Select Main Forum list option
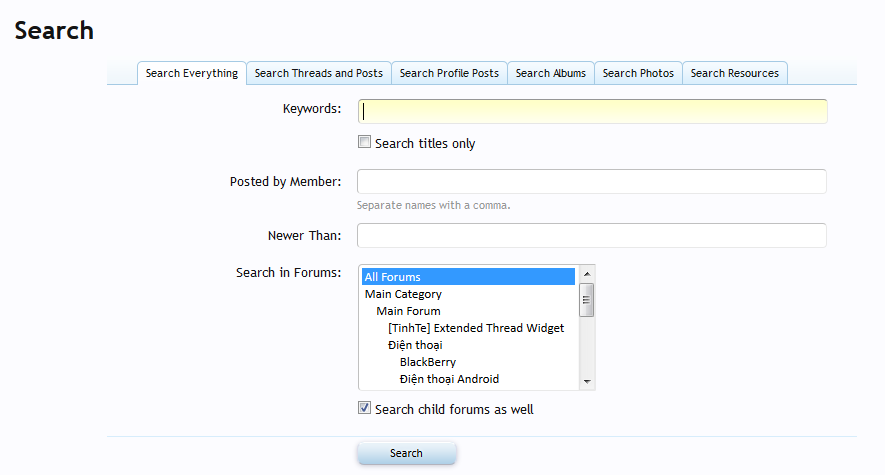885x475 pixels. 408,311
